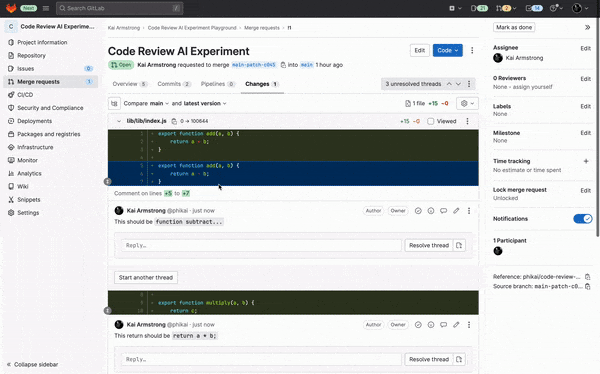Check the Viewed checkbox for index.js
Viewport: 600px width, 374px height.
tap(430, 121)
